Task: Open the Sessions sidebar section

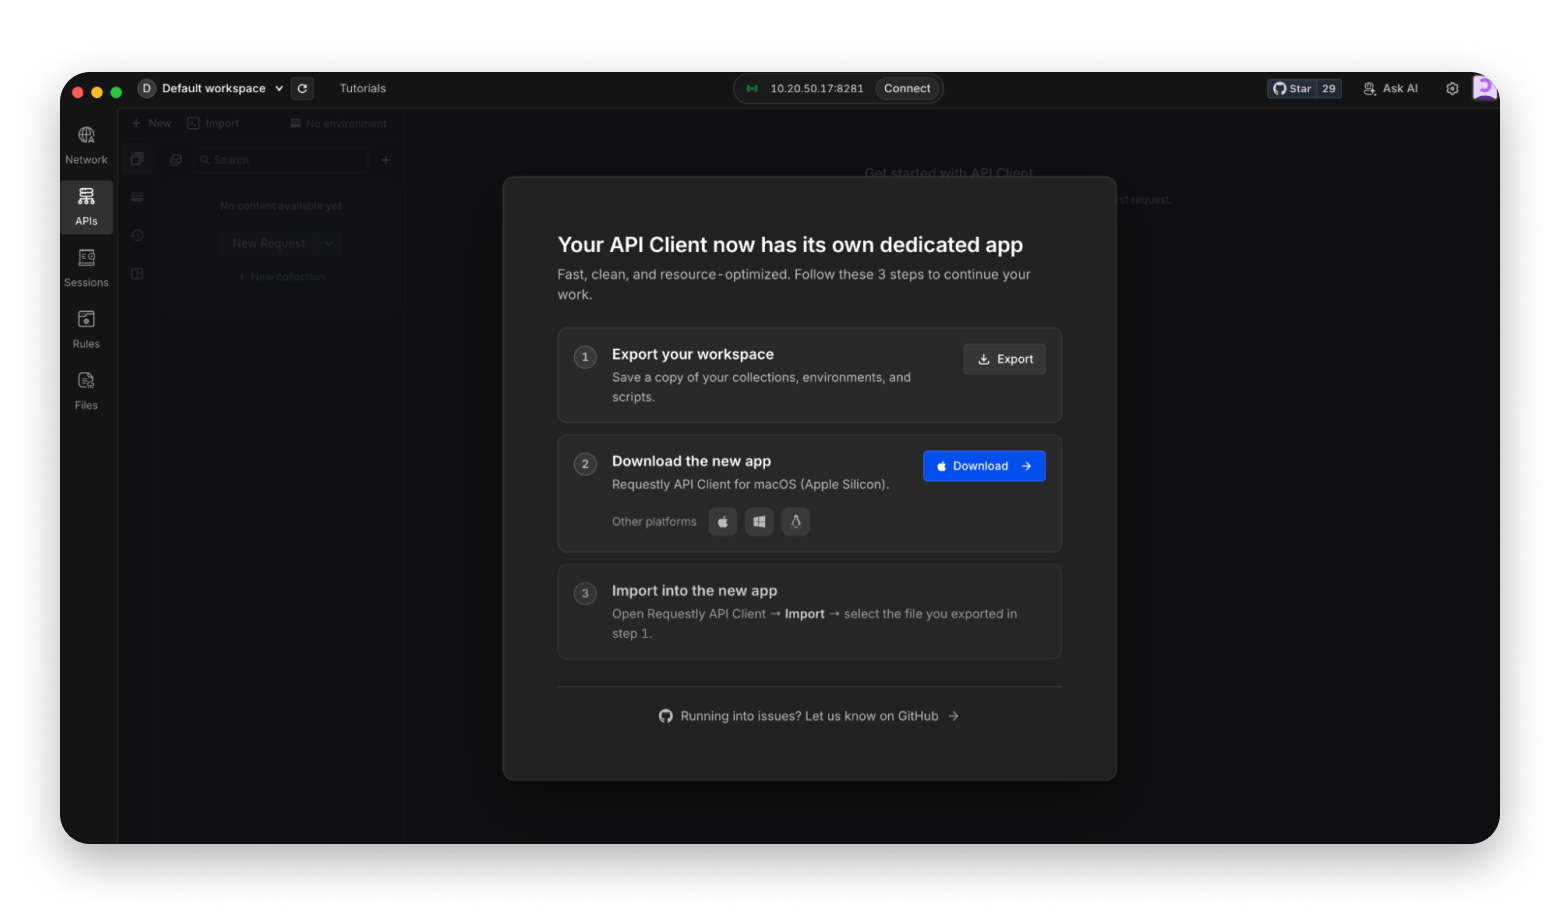Action: point(86,268)
